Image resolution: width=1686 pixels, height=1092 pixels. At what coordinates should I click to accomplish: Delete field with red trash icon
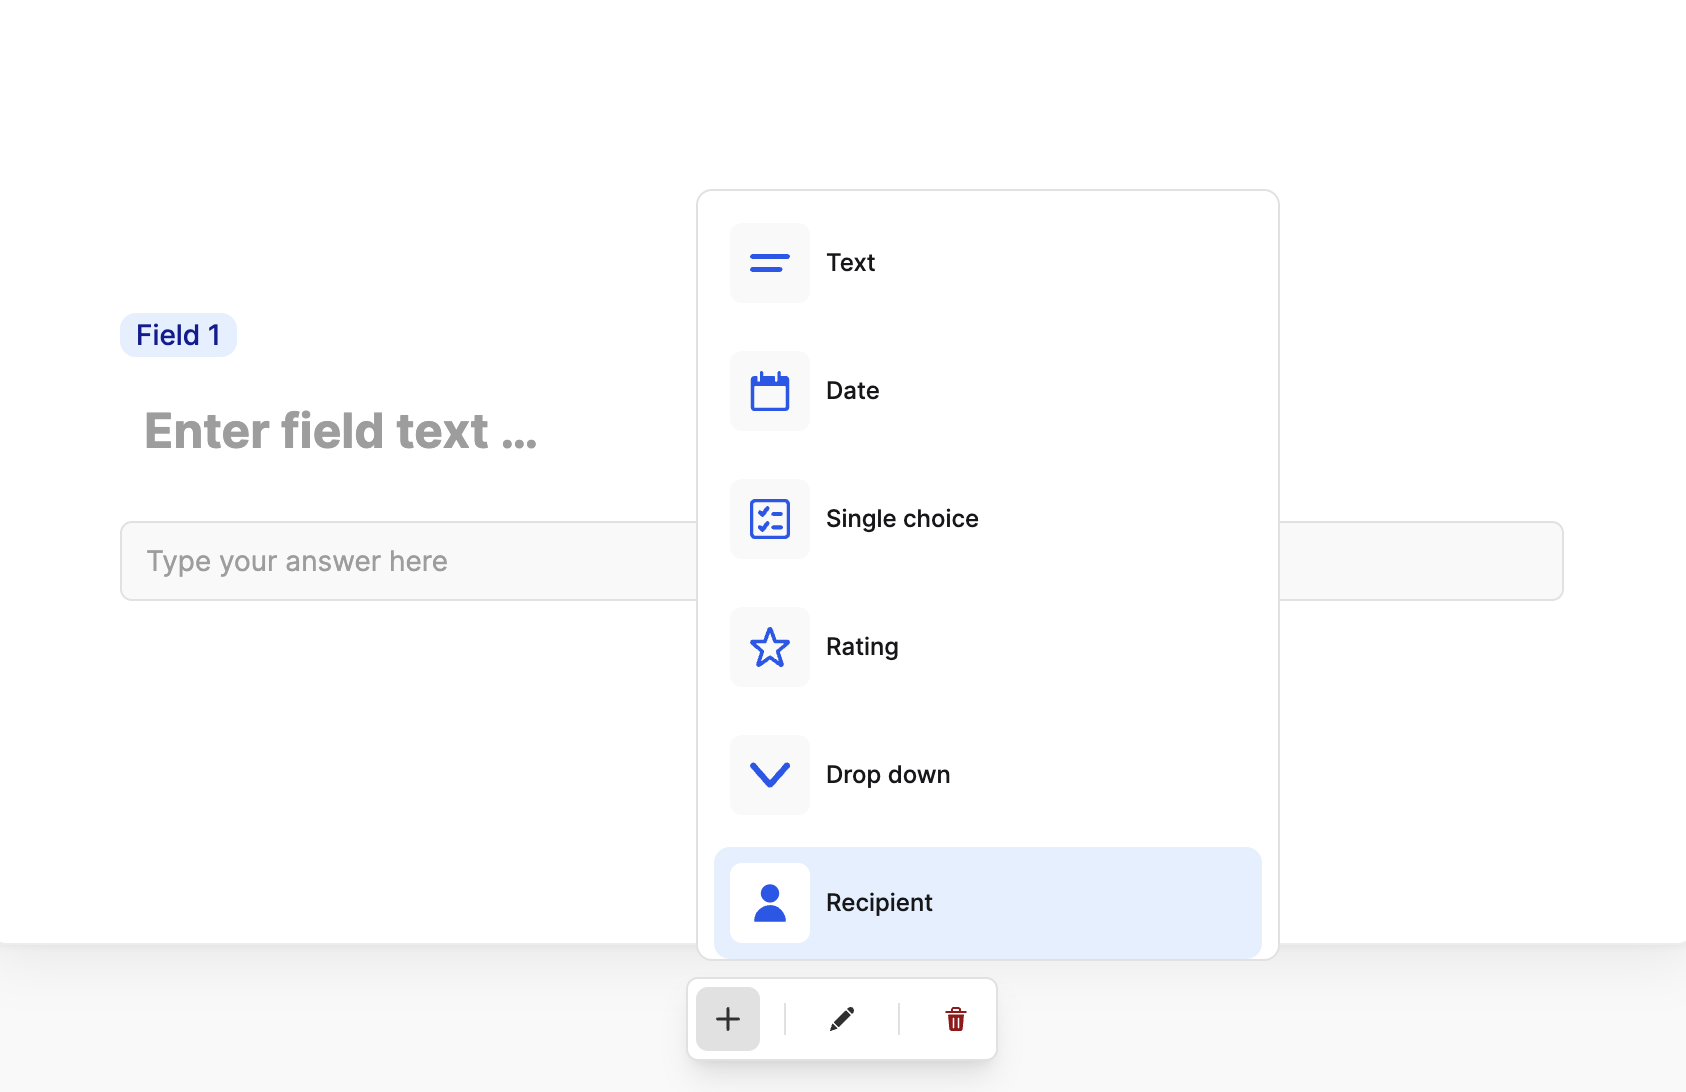coord(956,1019)
